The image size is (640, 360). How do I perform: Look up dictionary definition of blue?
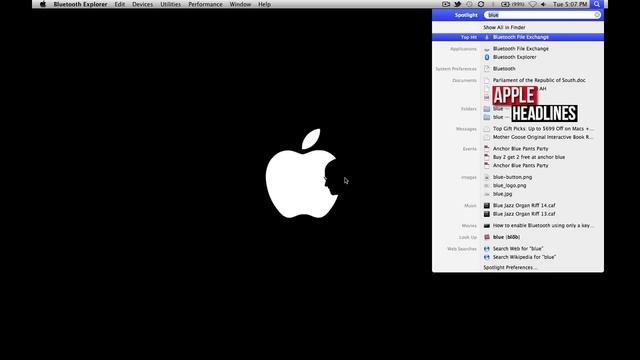pos(506,237)
